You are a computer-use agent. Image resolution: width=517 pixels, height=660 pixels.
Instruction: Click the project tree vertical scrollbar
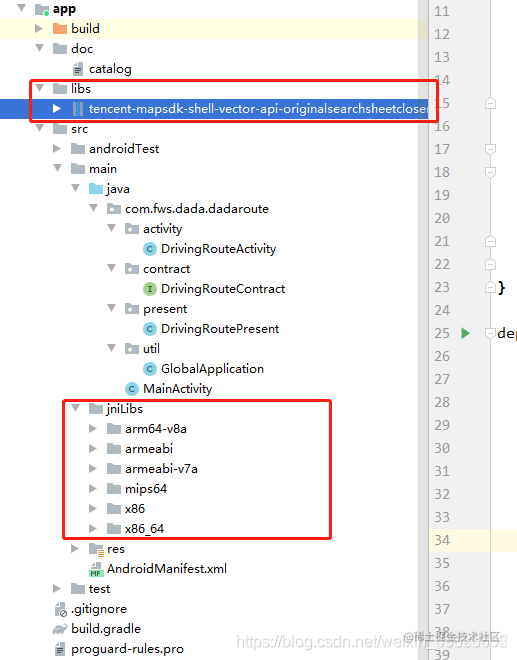point(423,330)
